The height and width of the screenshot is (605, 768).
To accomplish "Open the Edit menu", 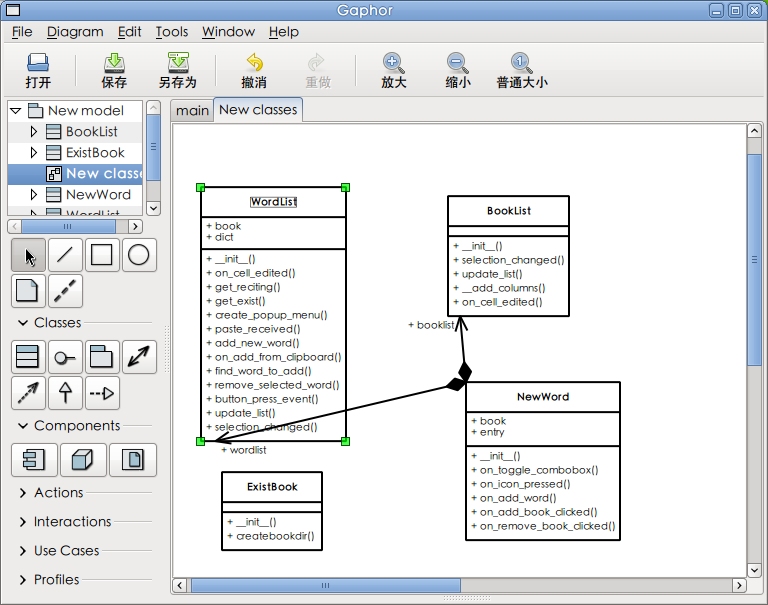I will click(x=129, y=32).
